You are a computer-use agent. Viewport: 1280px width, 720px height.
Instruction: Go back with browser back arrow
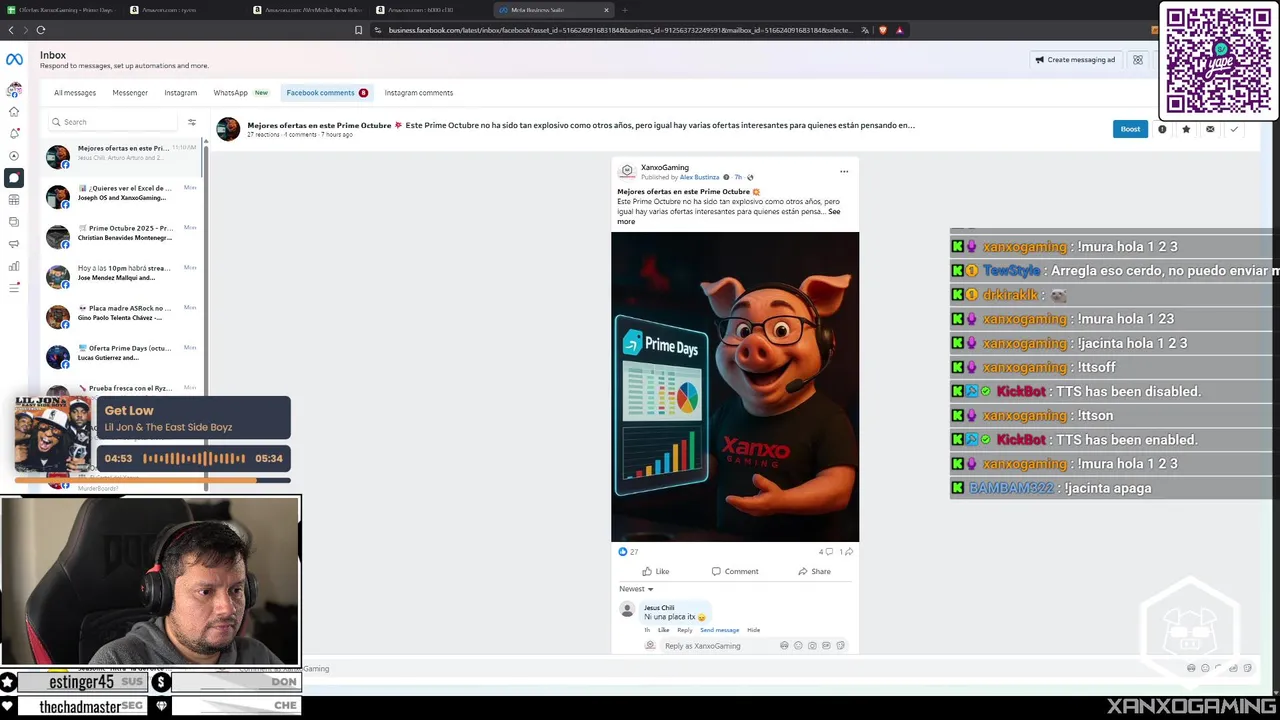[11, 30]
